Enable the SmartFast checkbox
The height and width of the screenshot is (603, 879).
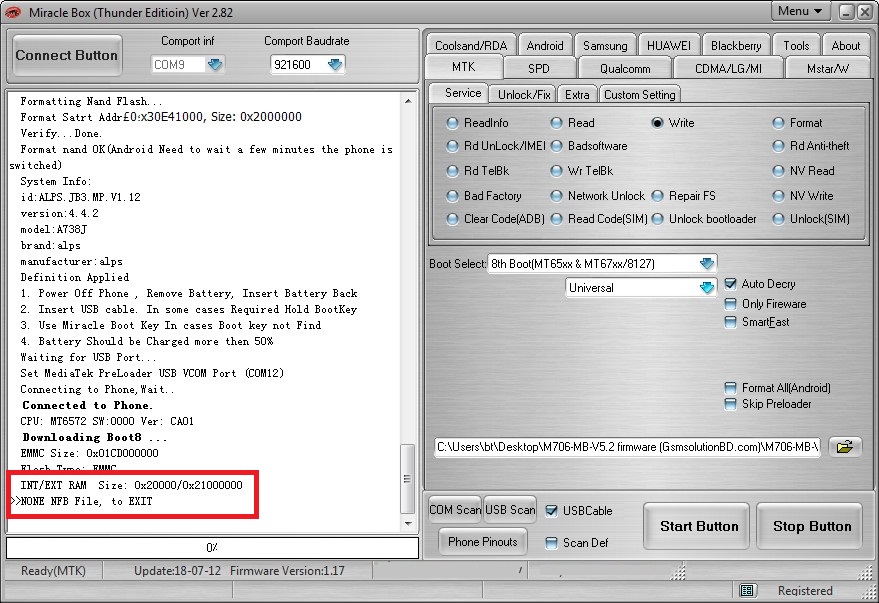(x=730, y=322)
